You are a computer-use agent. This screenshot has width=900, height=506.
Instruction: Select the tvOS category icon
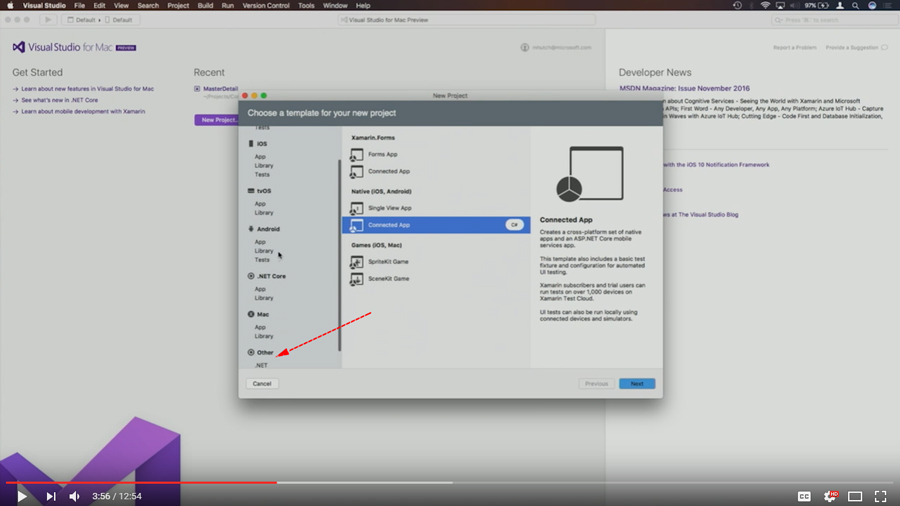pos(251,190)
